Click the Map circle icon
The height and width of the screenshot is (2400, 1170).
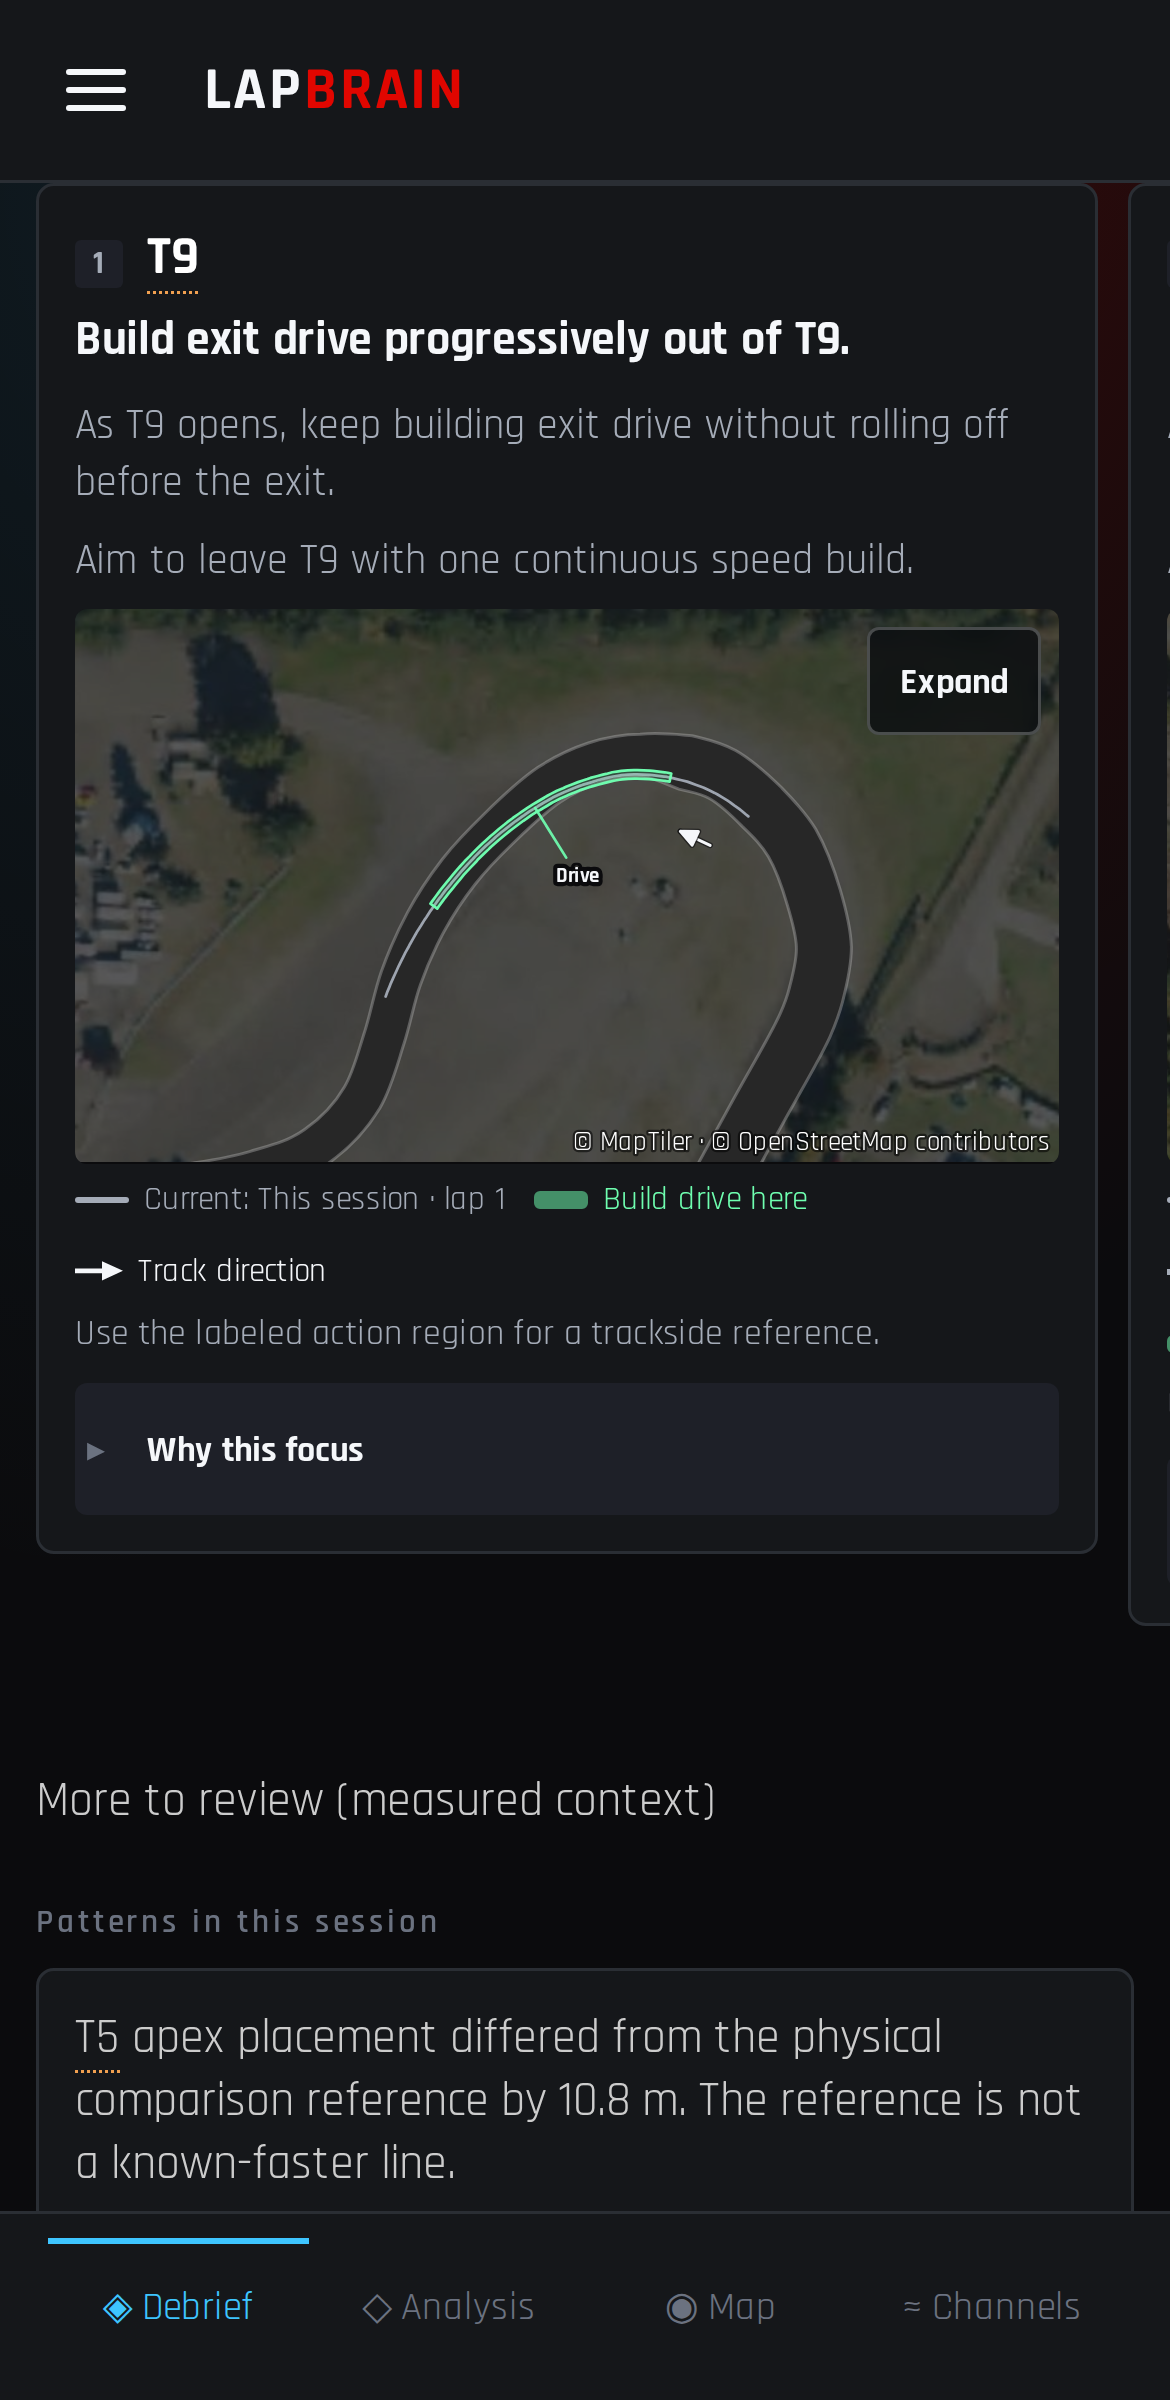[682, 2308]
